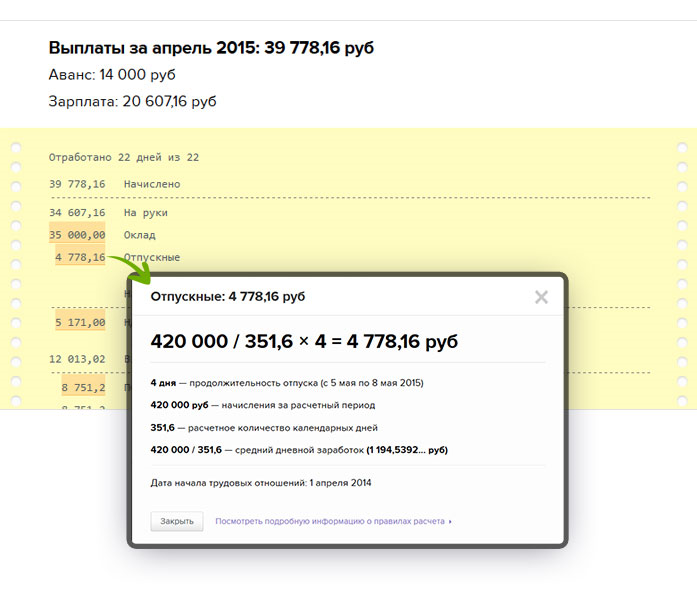Click the small arrow after the rules link

point(451,521)
